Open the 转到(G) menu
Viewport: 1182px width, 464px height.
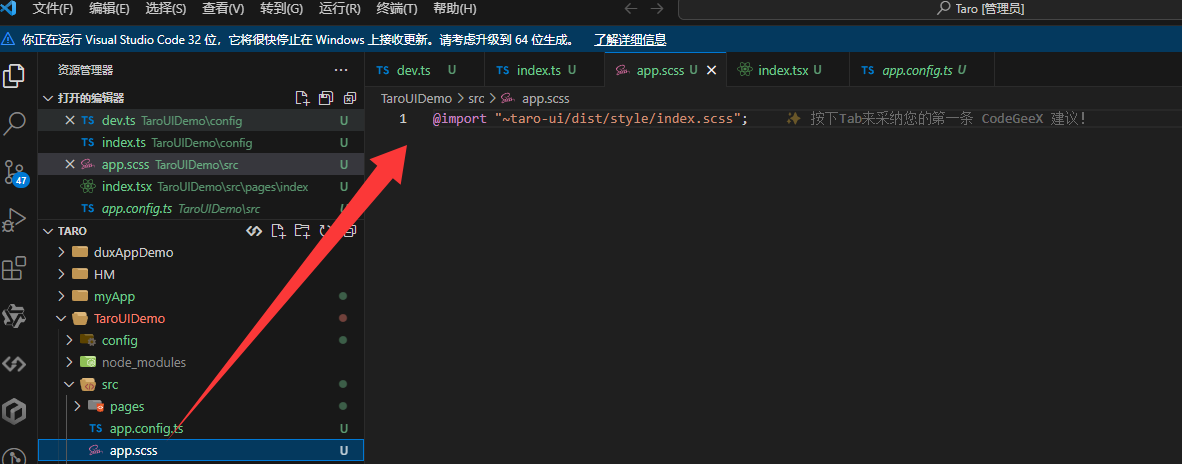click(281, 9)
